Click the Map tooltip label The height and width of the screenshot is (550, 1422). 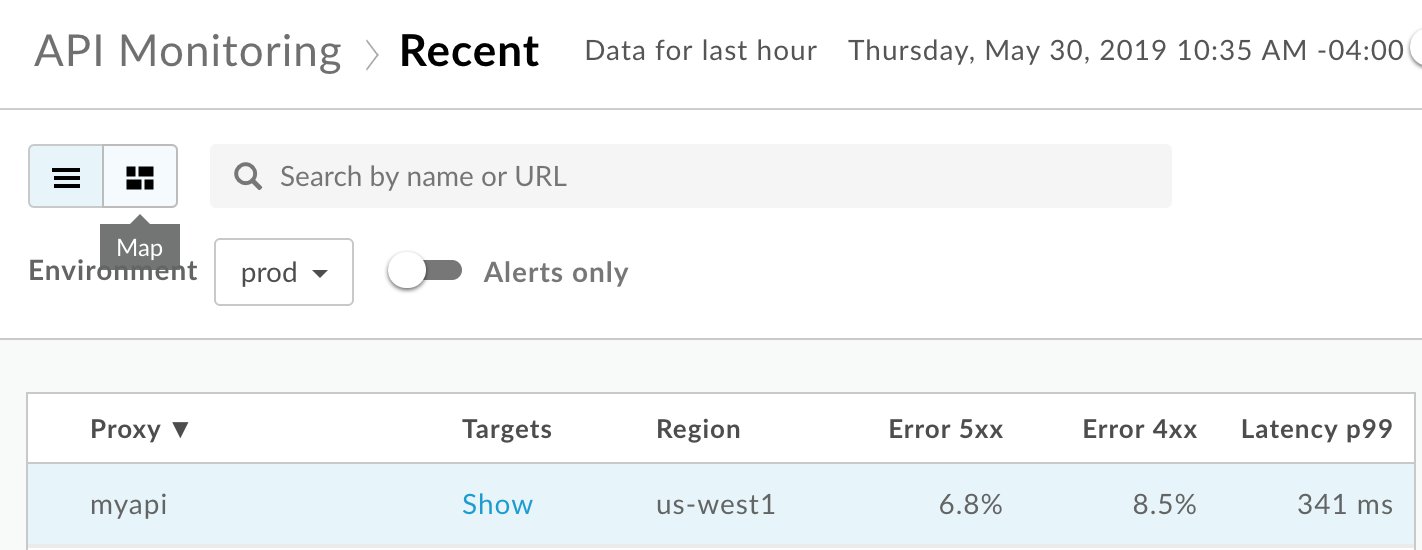coord(139,248)
